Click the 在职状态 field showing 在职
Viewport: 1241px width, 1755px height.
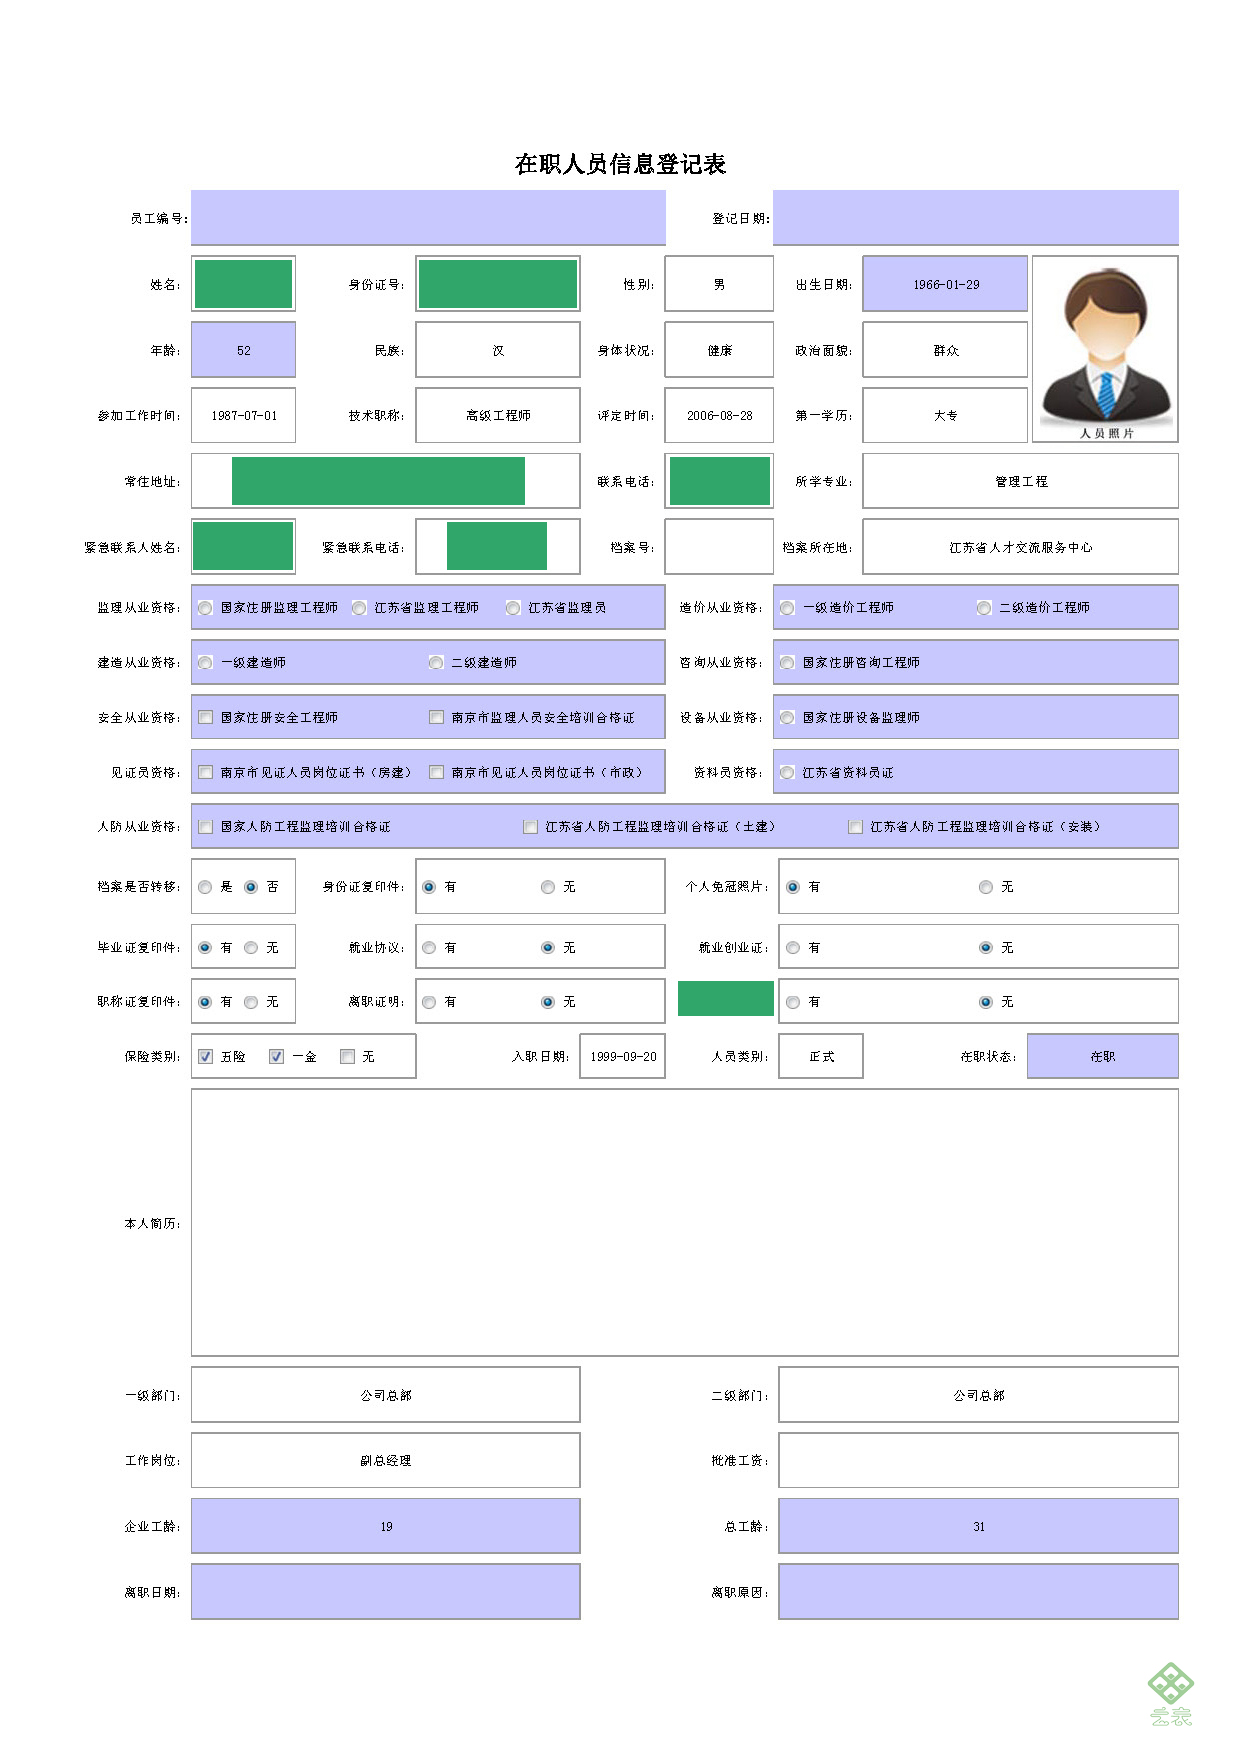(1102, 1056)
